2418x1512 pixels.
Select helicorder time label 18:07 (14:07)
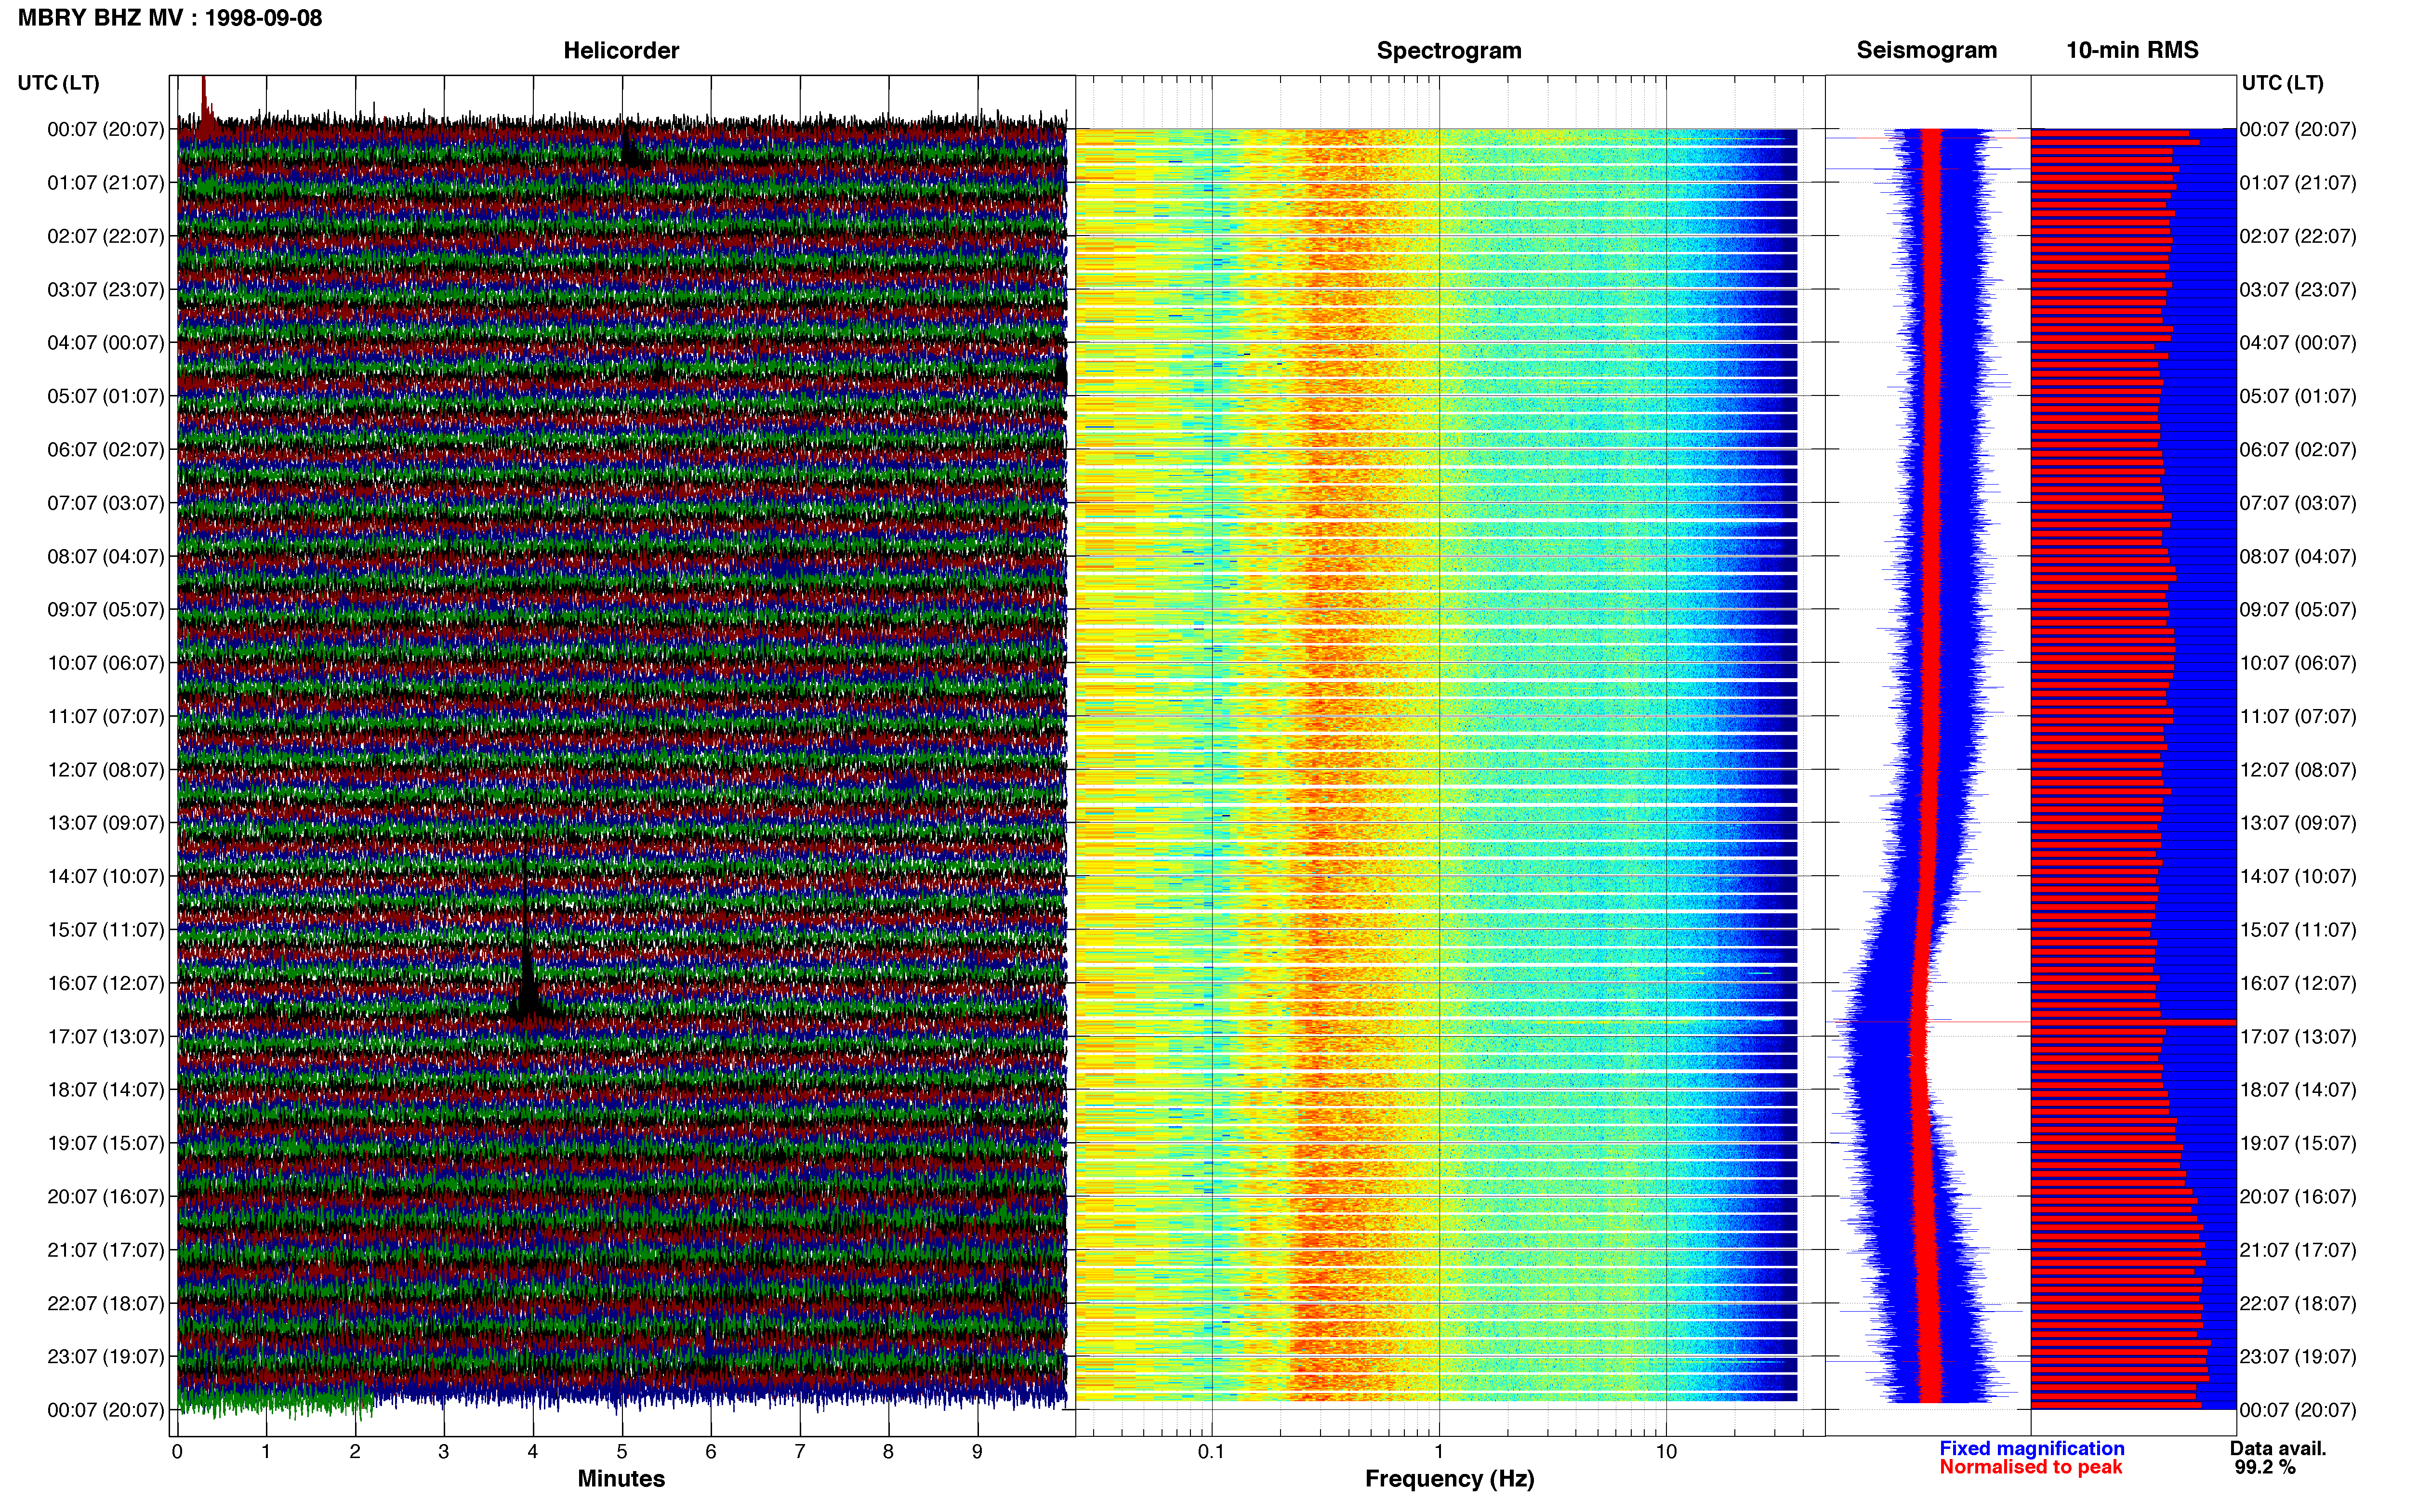click(105, 1090)
